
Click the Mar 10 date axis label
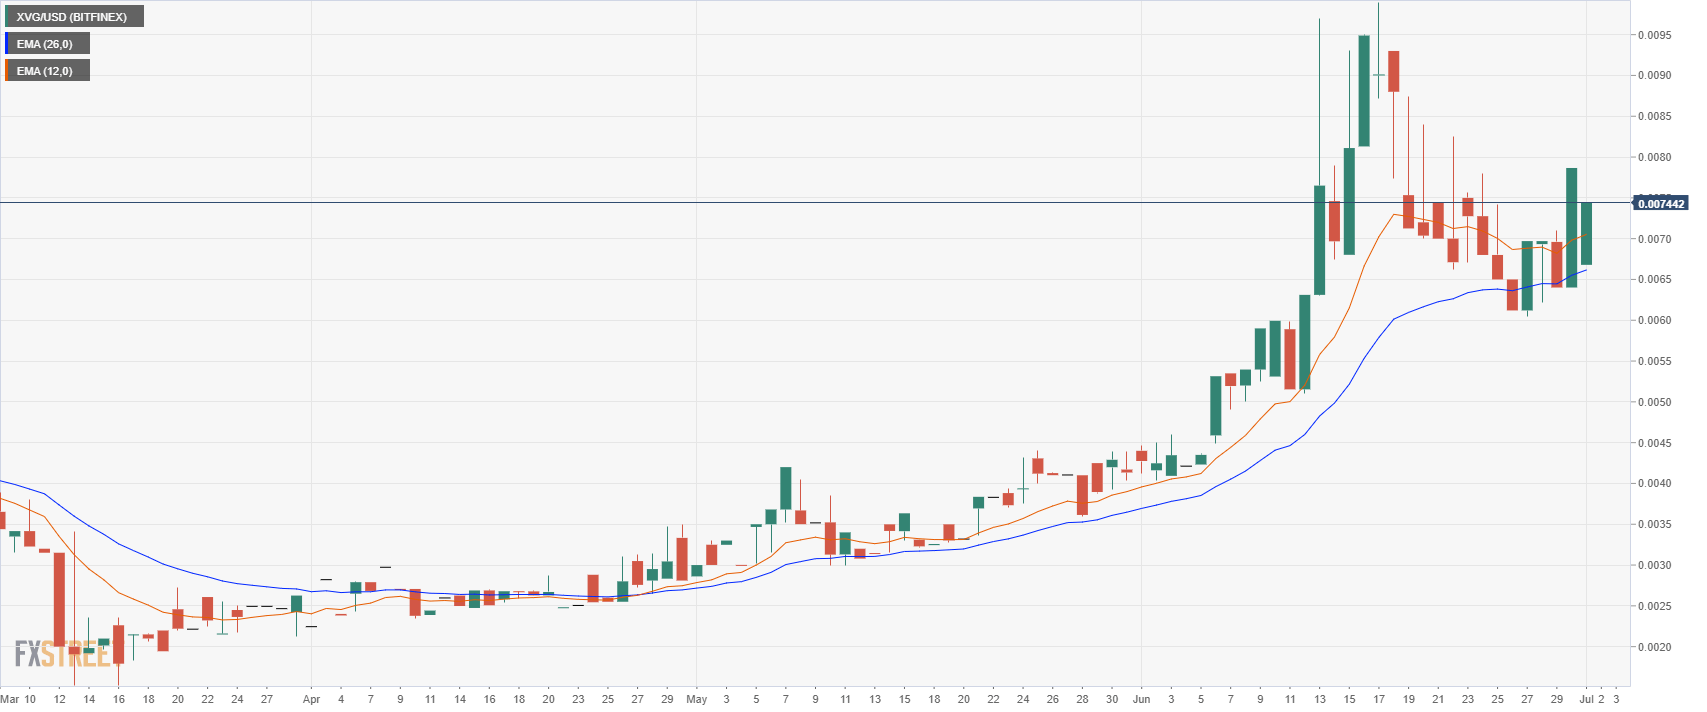point(18,699)
